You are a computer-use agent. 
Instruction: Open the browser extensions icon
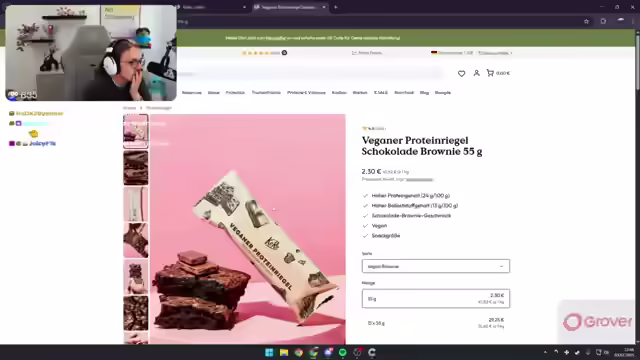tap(603, 21)
